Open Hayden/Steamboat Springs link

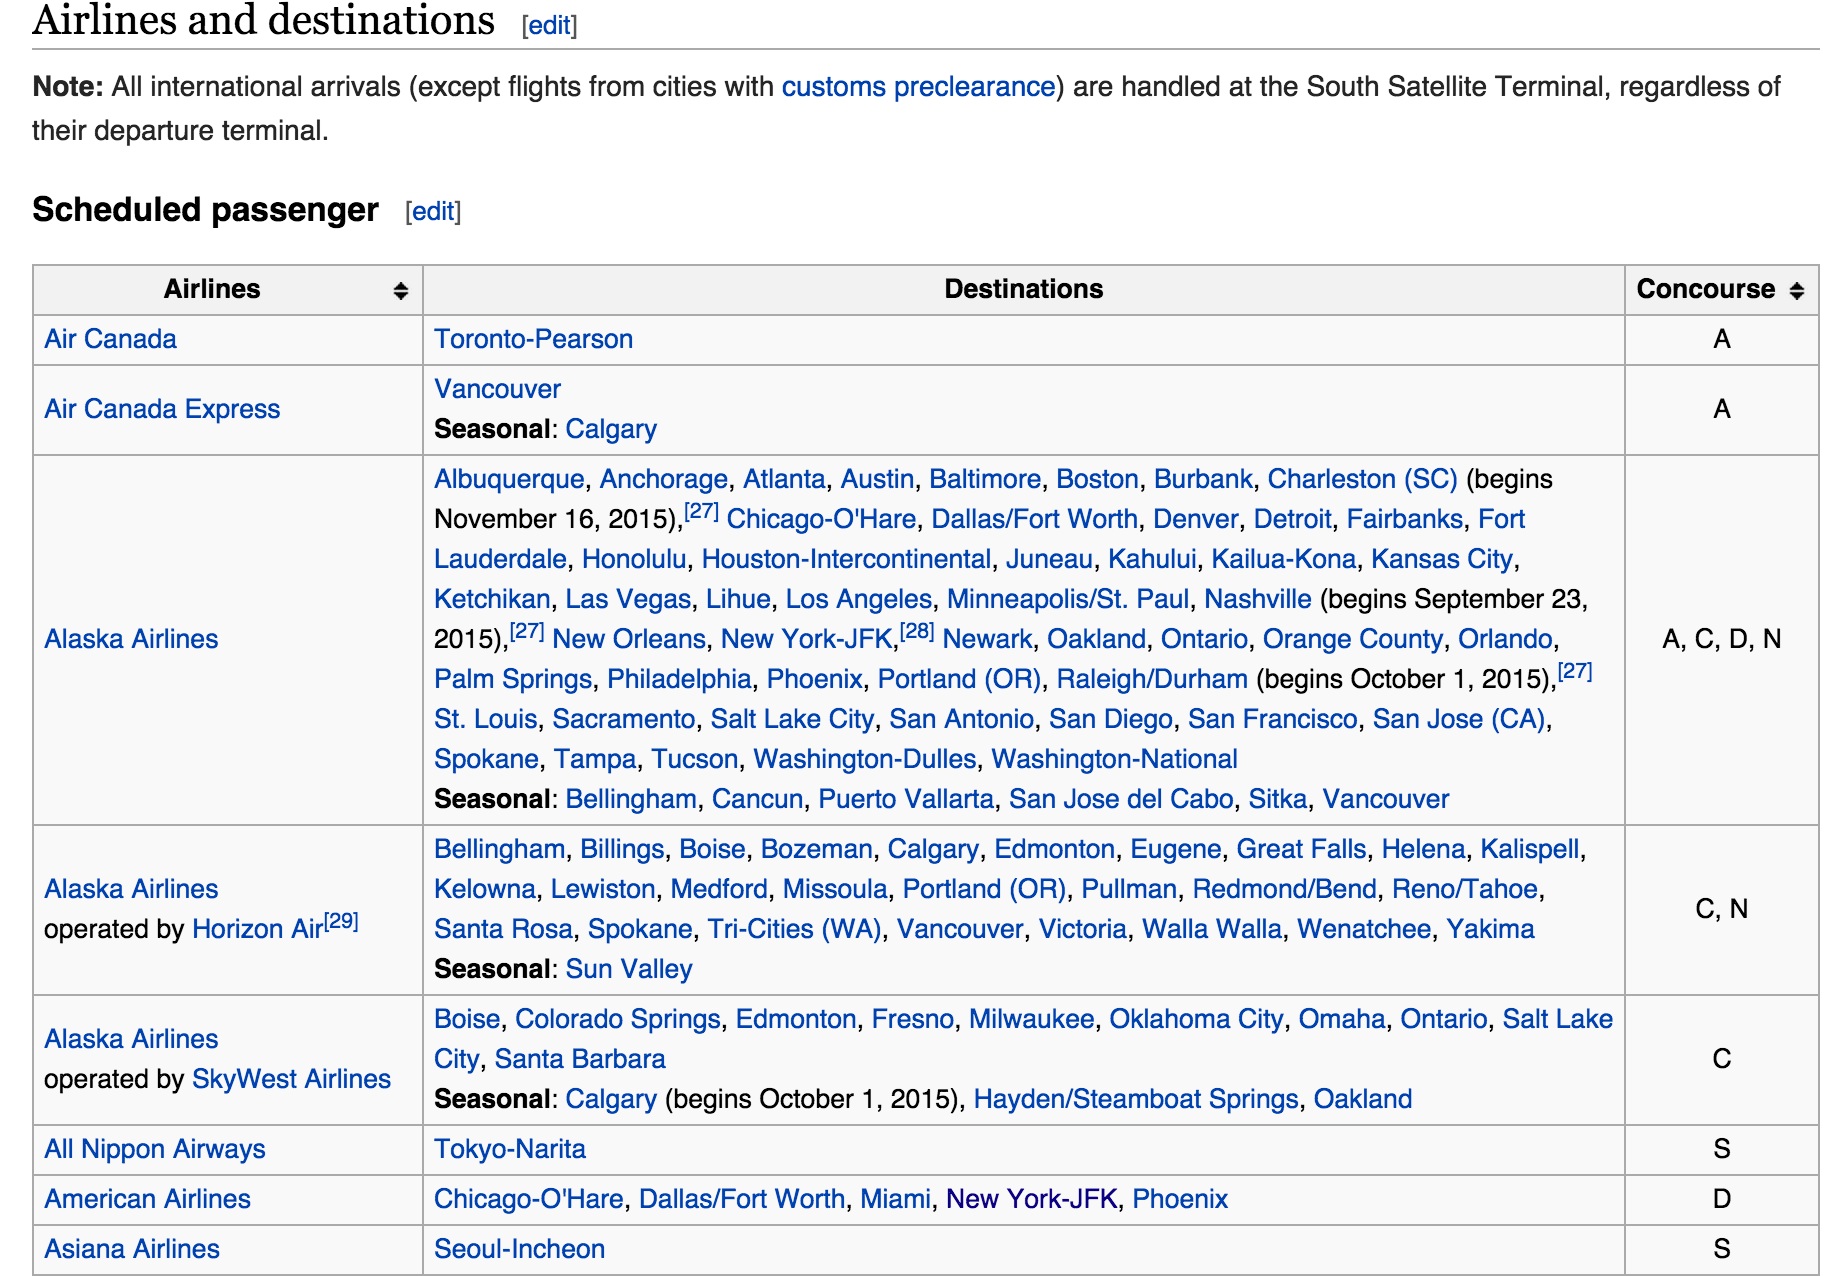[1136, 1099]
